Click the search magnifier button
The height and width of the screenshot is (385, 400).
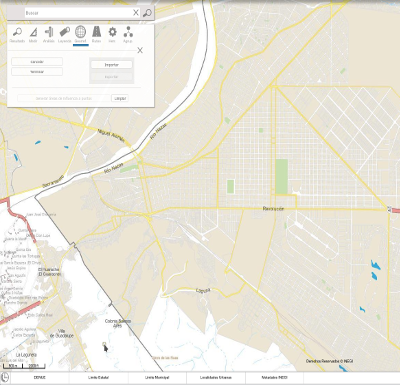coord(147,13)
